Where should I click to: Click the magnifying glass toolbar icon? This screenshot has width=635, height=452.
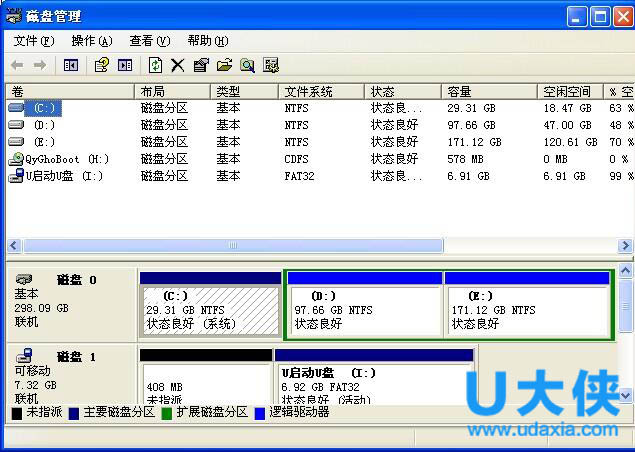coord(247,65)
